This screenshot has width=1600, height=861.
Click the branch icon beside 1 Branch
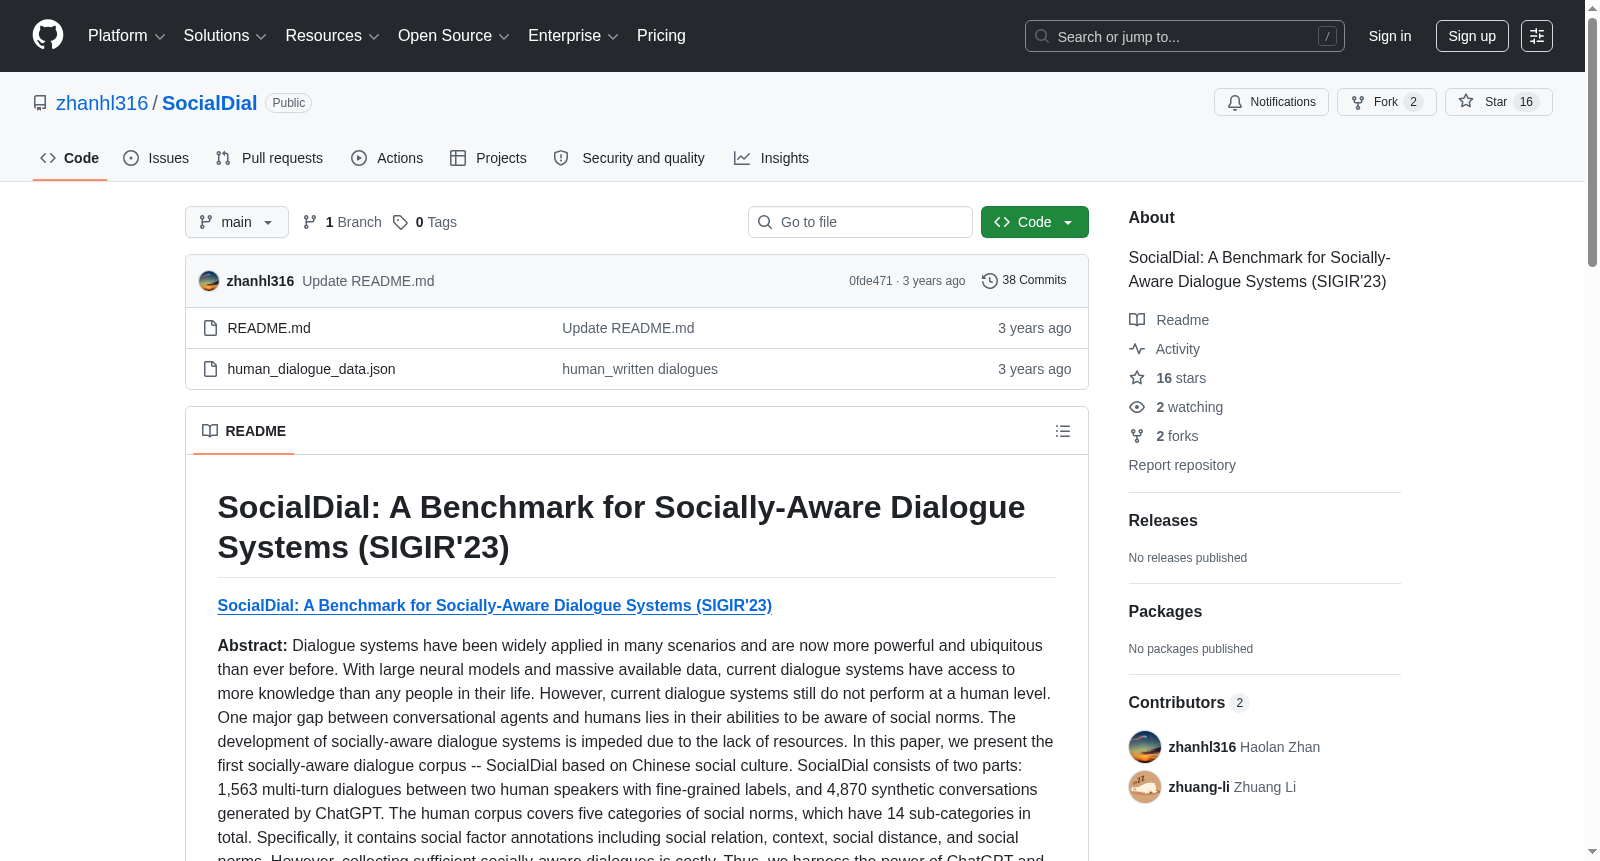310,222
